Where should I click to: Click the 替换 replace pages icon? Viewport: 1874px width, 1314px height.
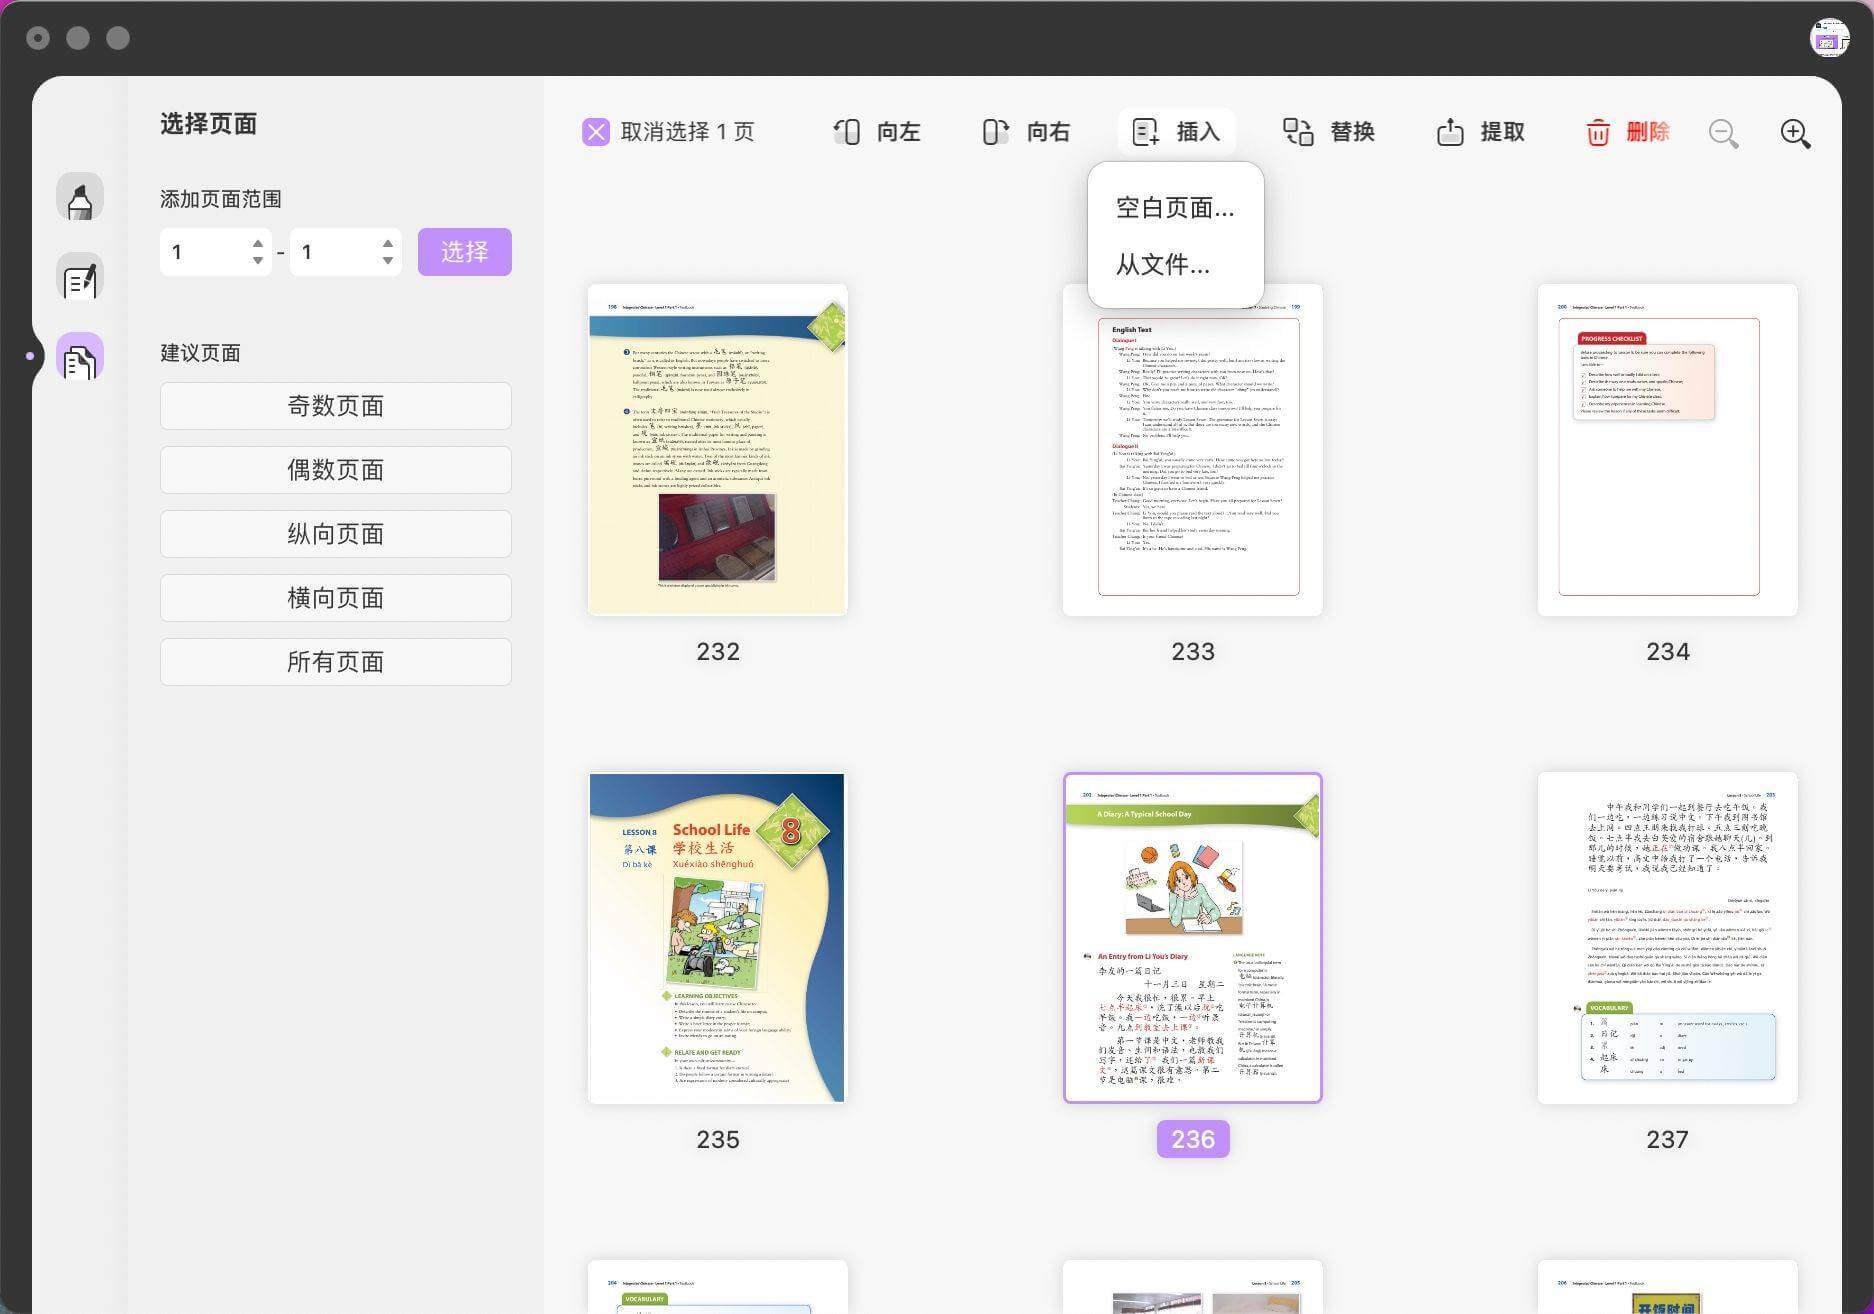tap(1298, 132)
